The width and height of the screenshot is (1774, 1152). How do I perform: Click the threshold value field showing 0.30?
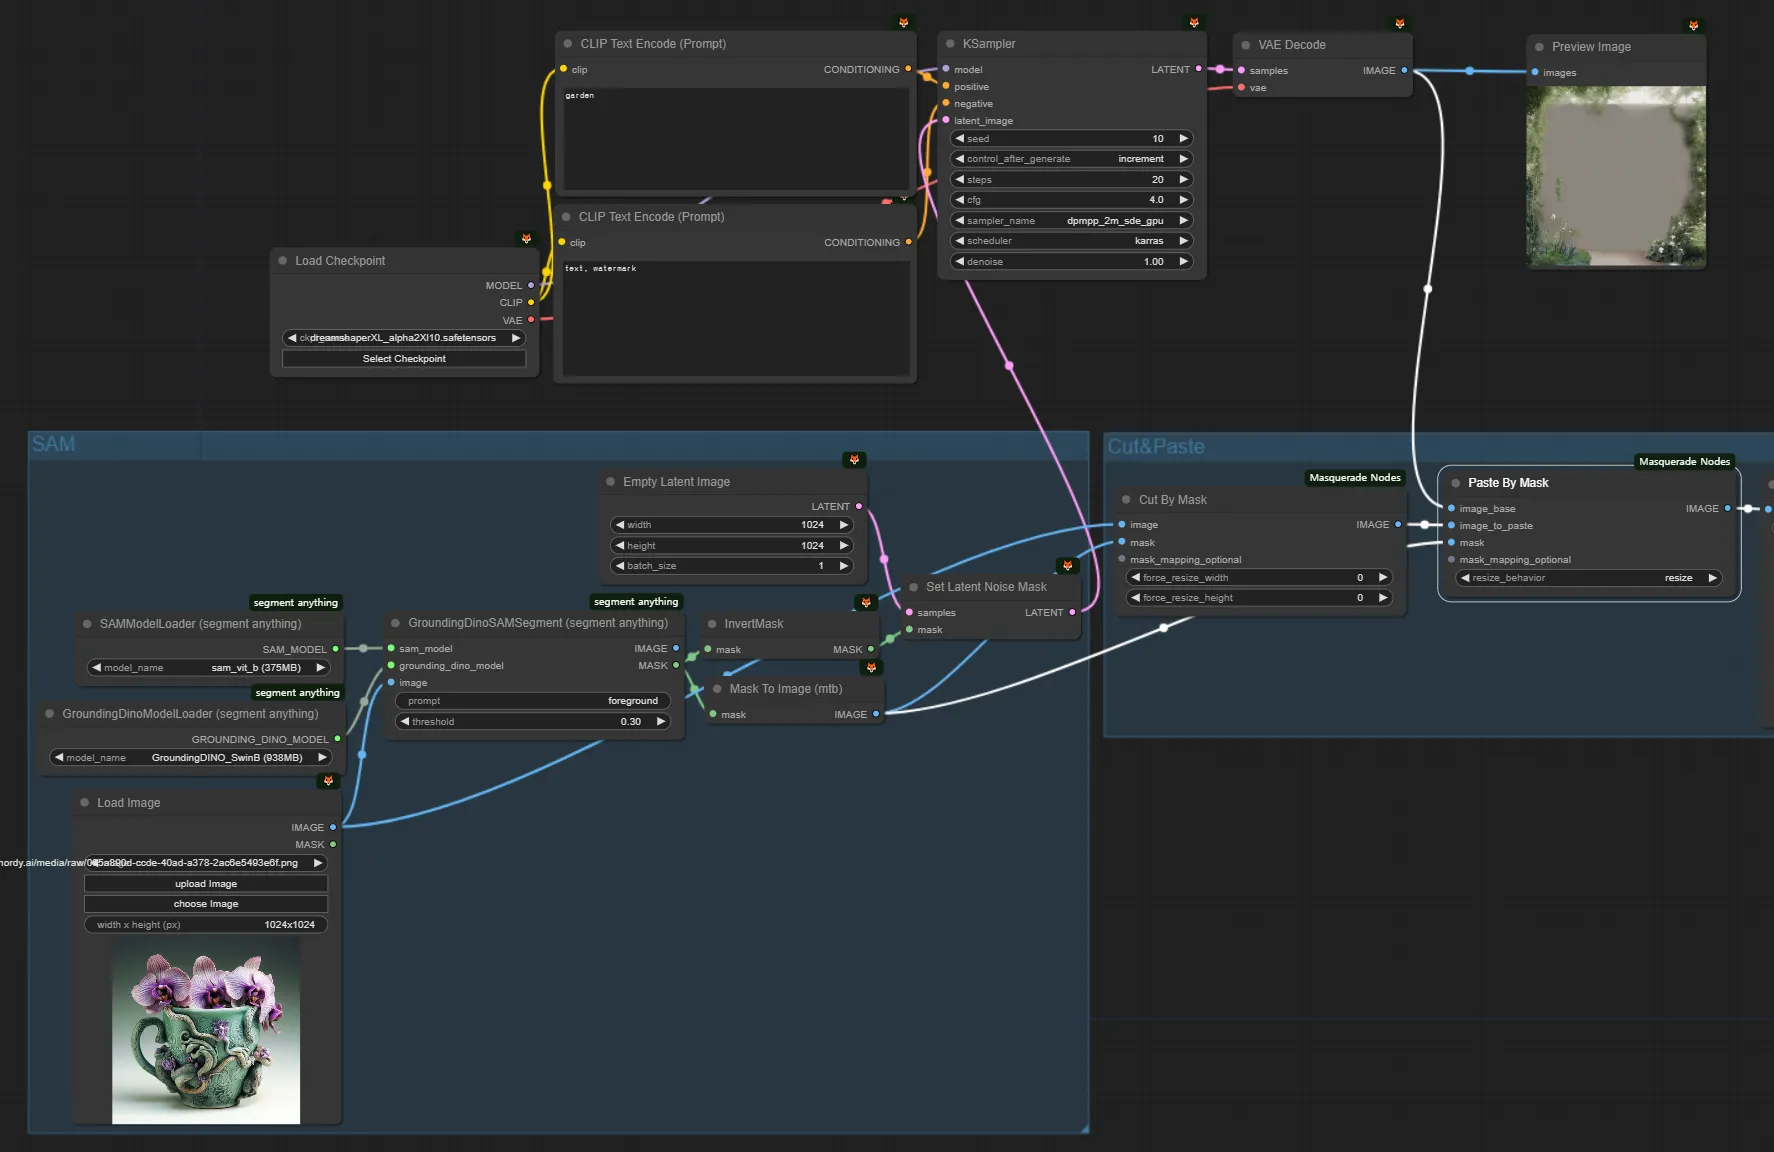point(533,722)
